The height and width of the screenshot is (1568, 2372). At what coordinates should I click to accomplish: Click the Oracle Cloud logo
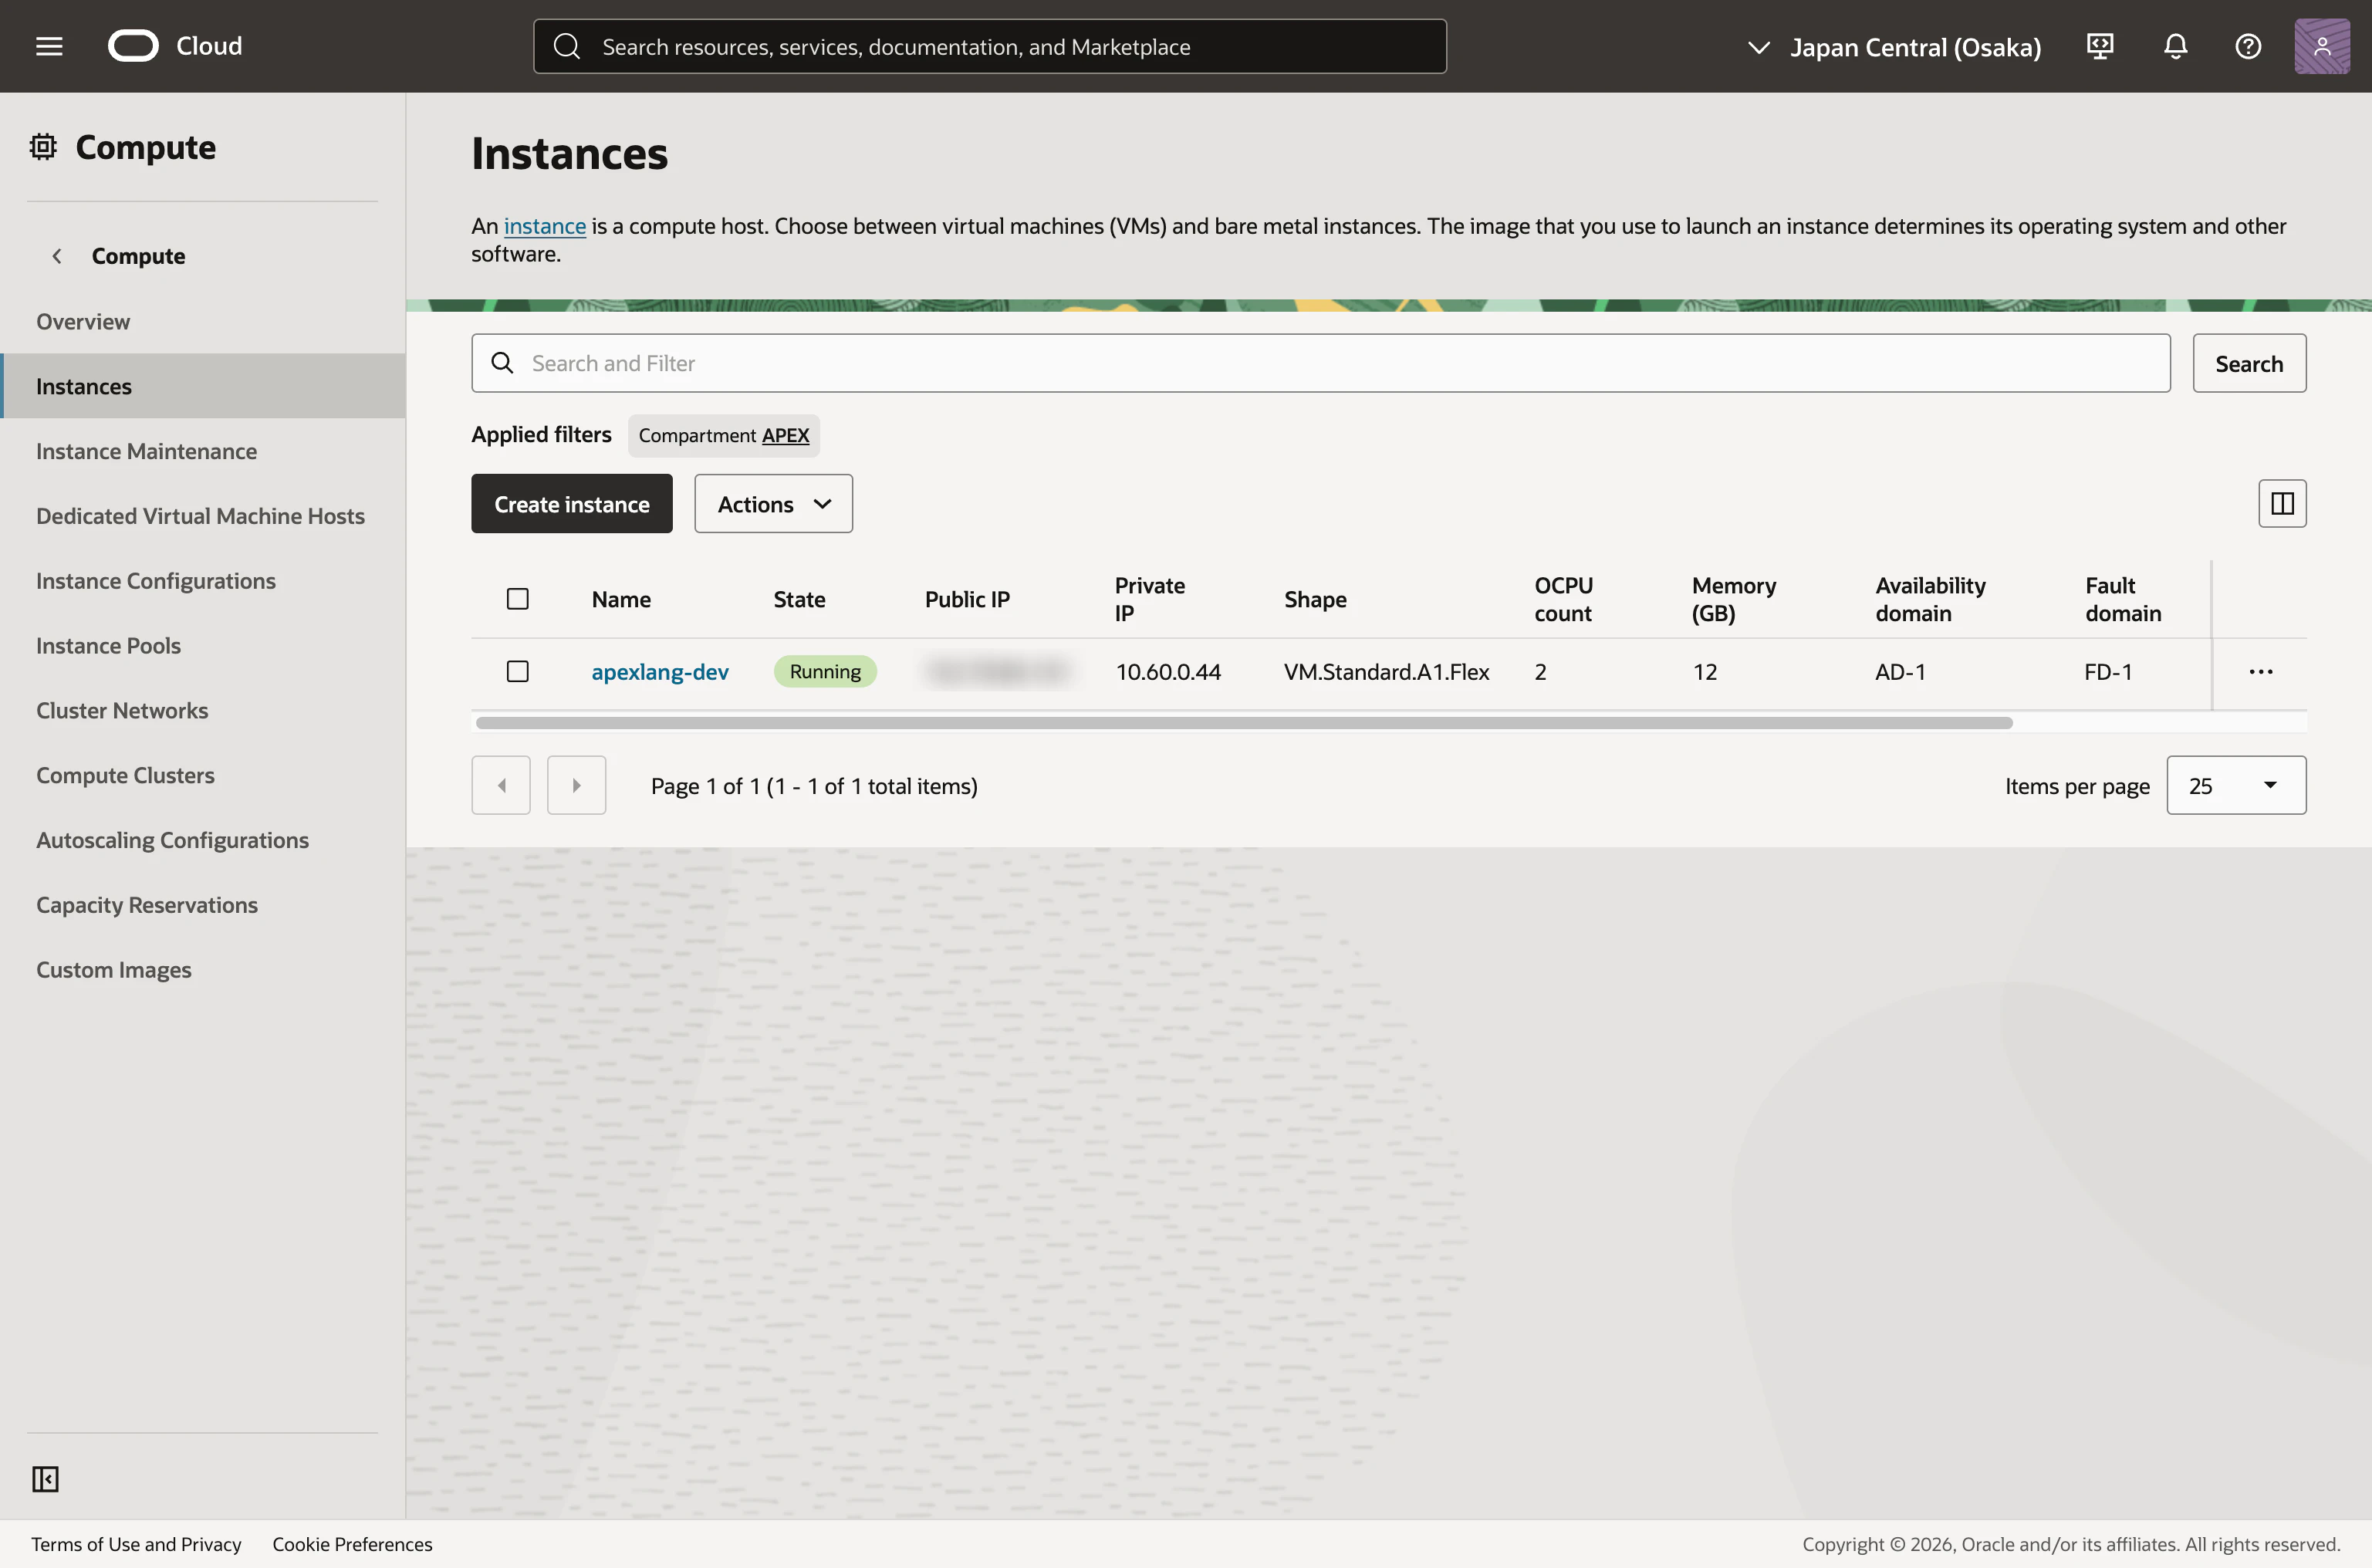(175, 46)
